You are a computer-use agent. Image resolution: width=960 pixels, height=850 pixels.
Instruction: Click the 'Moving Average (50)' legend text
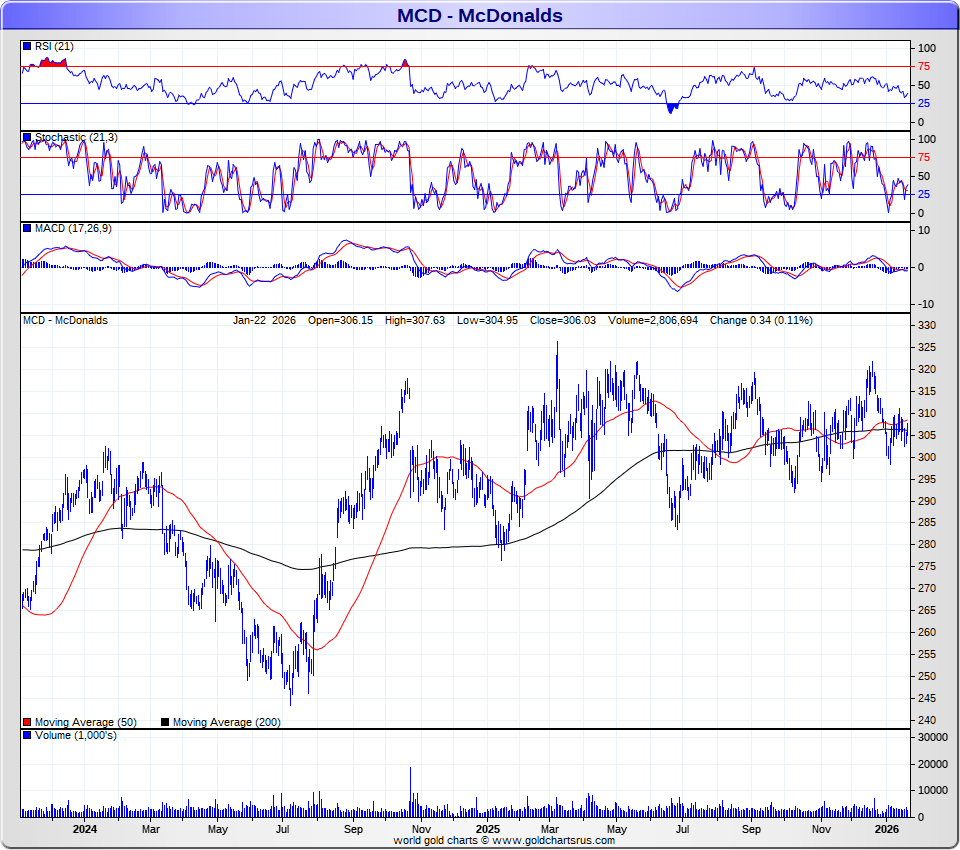[x=86, y=722]
